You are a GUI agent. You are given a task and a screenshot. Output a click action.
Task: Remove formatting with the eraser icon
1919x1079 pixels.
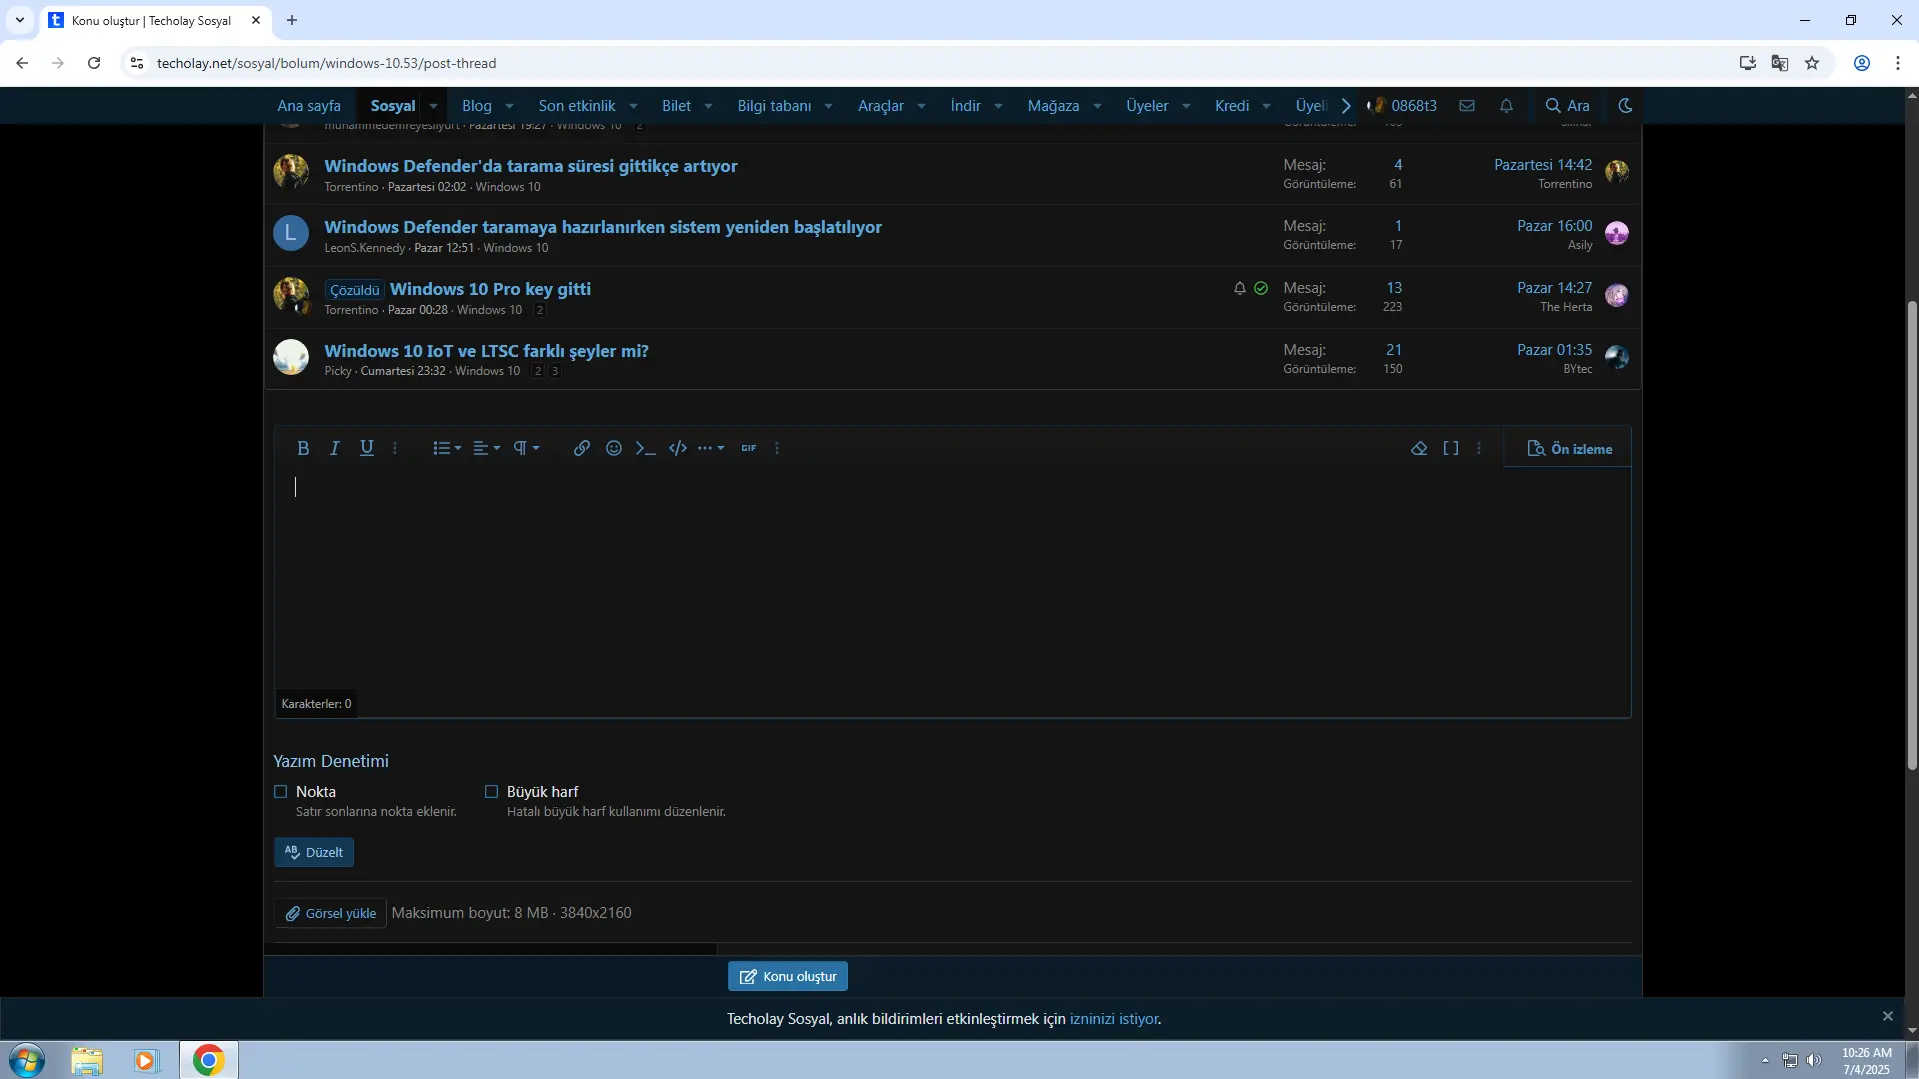click(x=1419, y=448)
